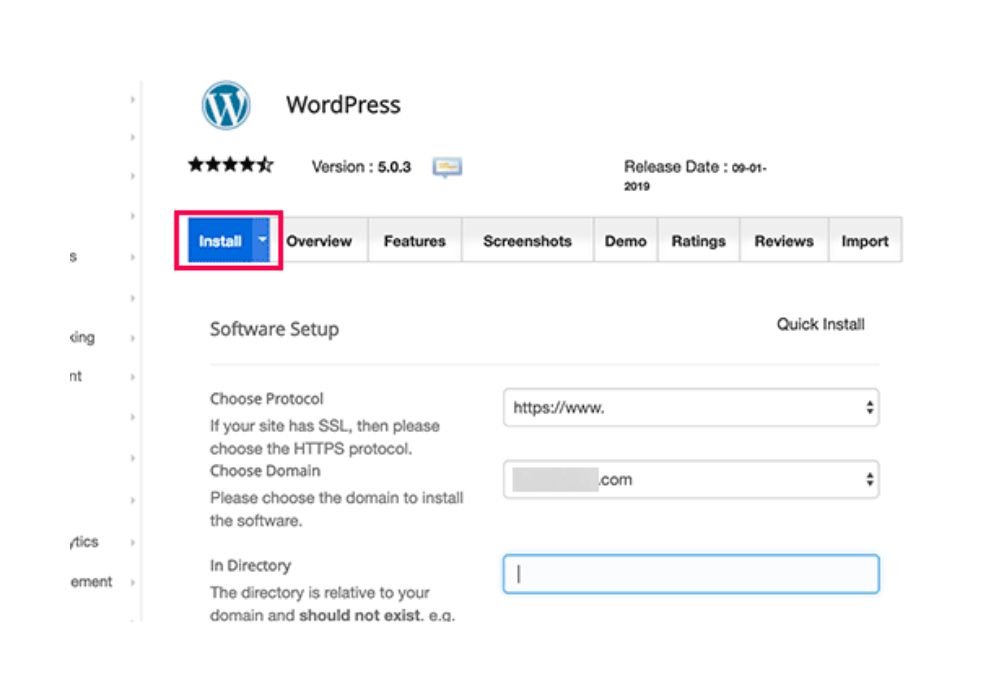Open the Install button dropdown arrow
1000x700 pixels.
262,240
